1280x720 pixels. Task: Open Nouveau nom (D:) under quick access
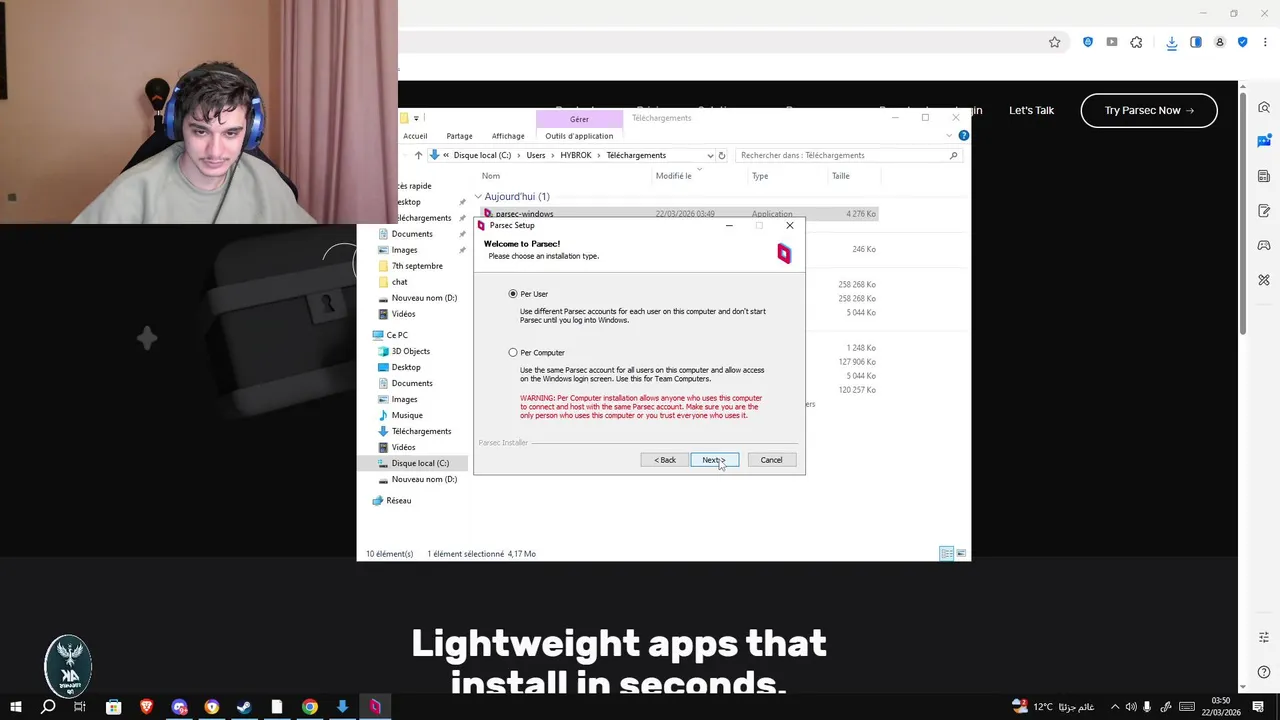tap(424, 298)
